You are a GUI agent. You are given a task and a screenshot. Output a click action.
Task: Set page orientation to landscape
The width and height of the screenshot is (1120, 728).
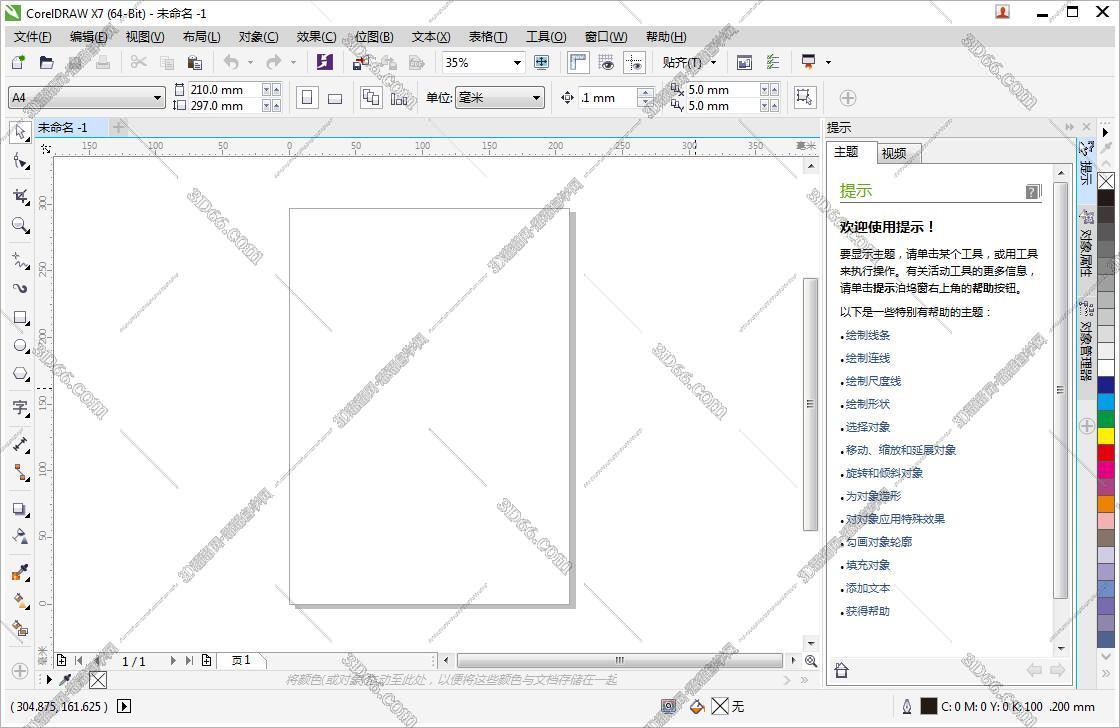pos(334,98)
